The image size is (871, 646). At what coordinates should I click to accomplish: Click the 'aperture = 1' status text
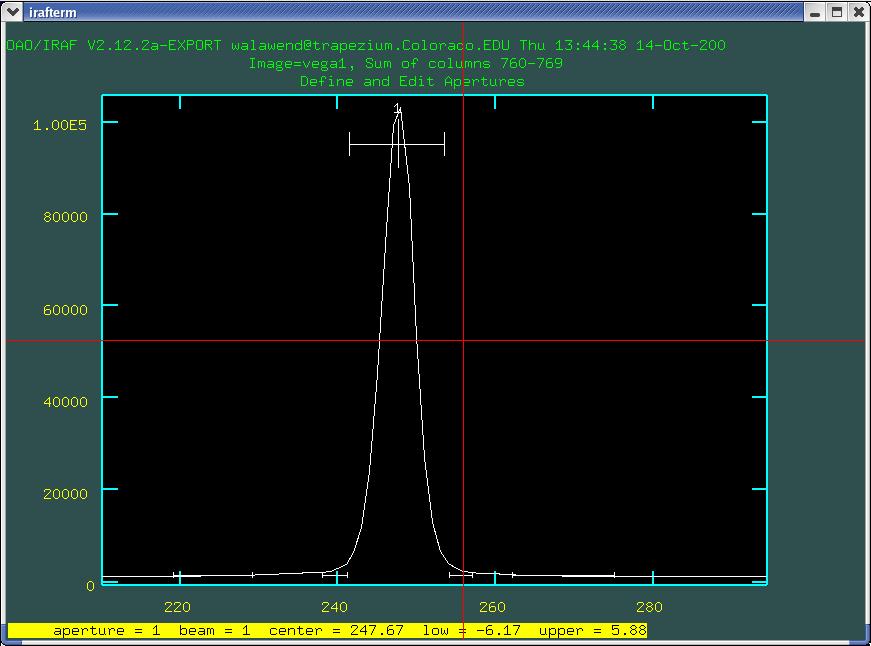pyautogui.click(x=107, y=630)
